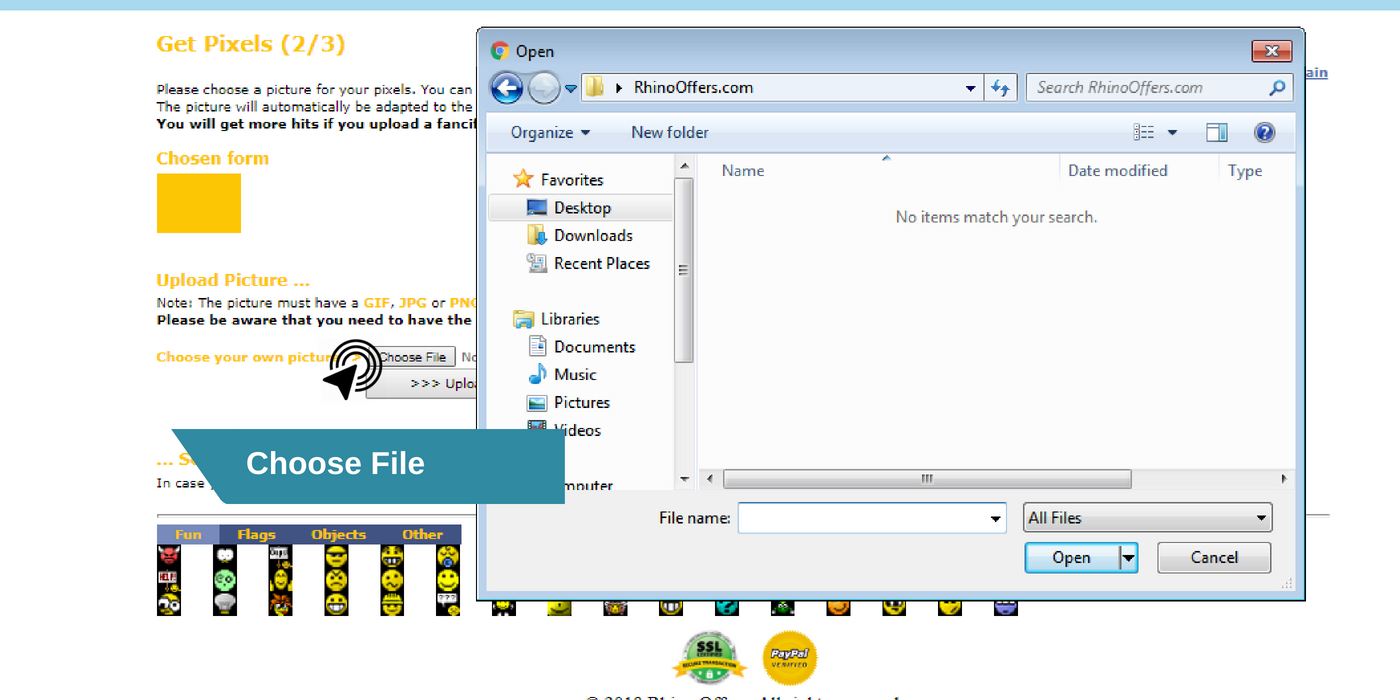Click horizontal scrollbar left arrow
The height and width of the screenshot is (700, 1400).
coord(710,479)
